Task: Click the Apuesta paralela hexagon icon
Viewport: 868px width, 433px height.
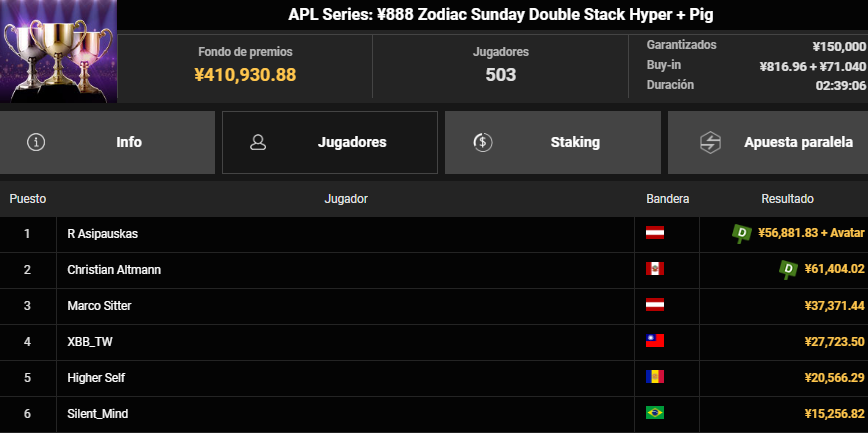Action: pos(710,142)
